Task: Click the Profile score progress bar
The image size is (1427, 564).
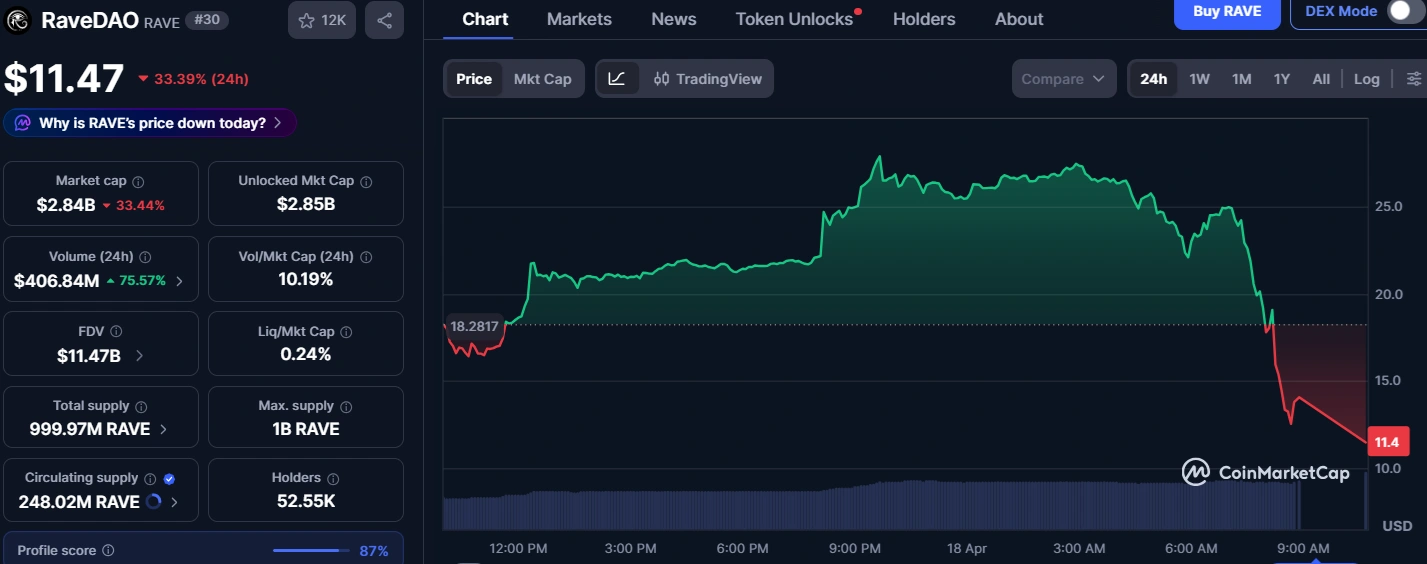Action: (313, 551)
